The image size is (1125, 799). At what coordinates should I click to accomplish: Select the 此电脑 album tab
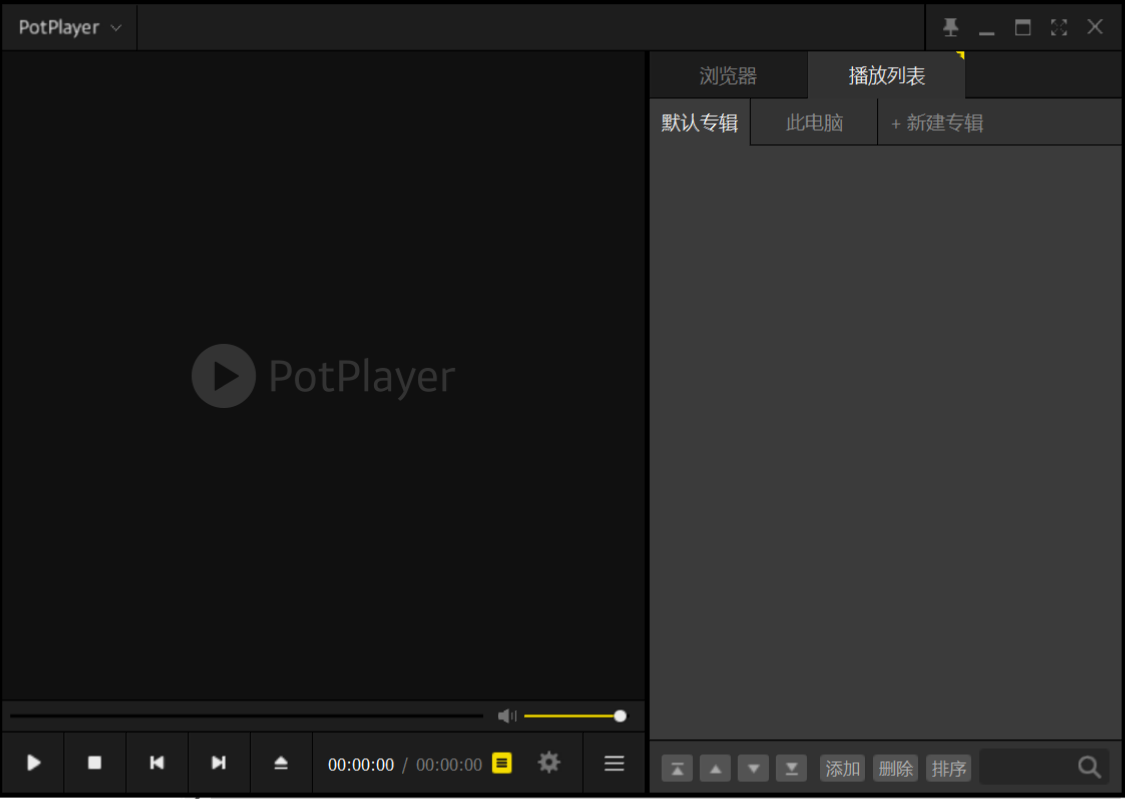tap(814, 123)
